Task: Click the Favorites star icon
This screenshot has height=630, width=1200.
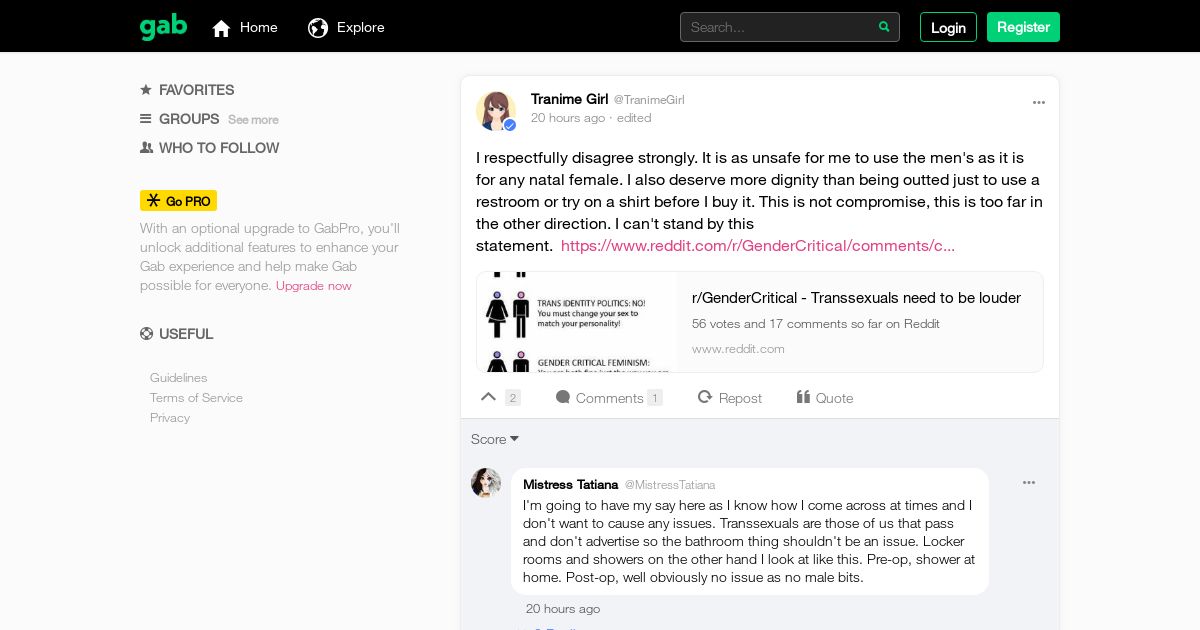Action: [x=146, y=90]
